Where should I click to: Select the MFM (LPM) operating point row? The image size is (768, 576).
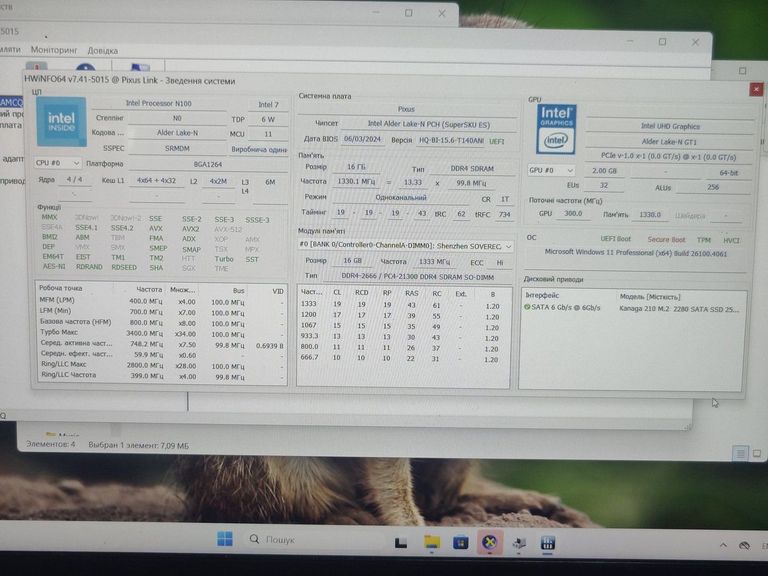click(162, 301)
